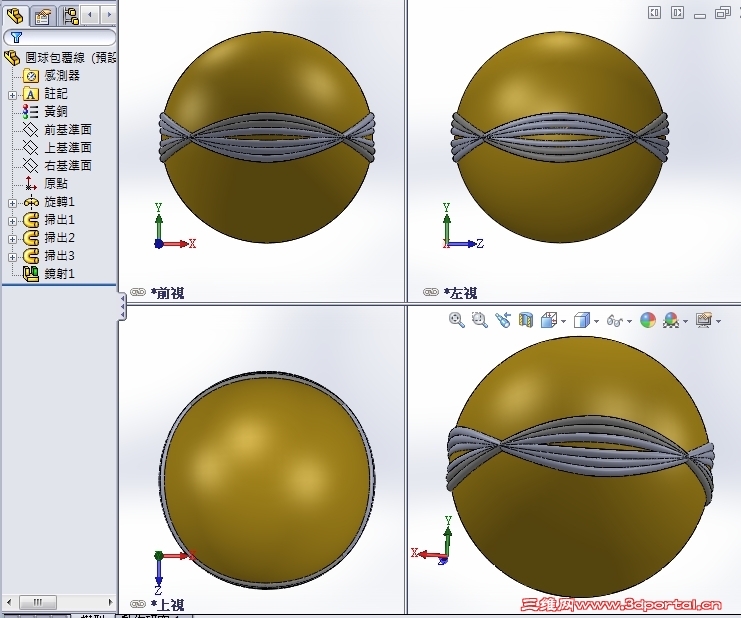The width and height of the screenshot is (741, 618).
Task: Select the 右基準面 right plane
Action: point(68,165)
